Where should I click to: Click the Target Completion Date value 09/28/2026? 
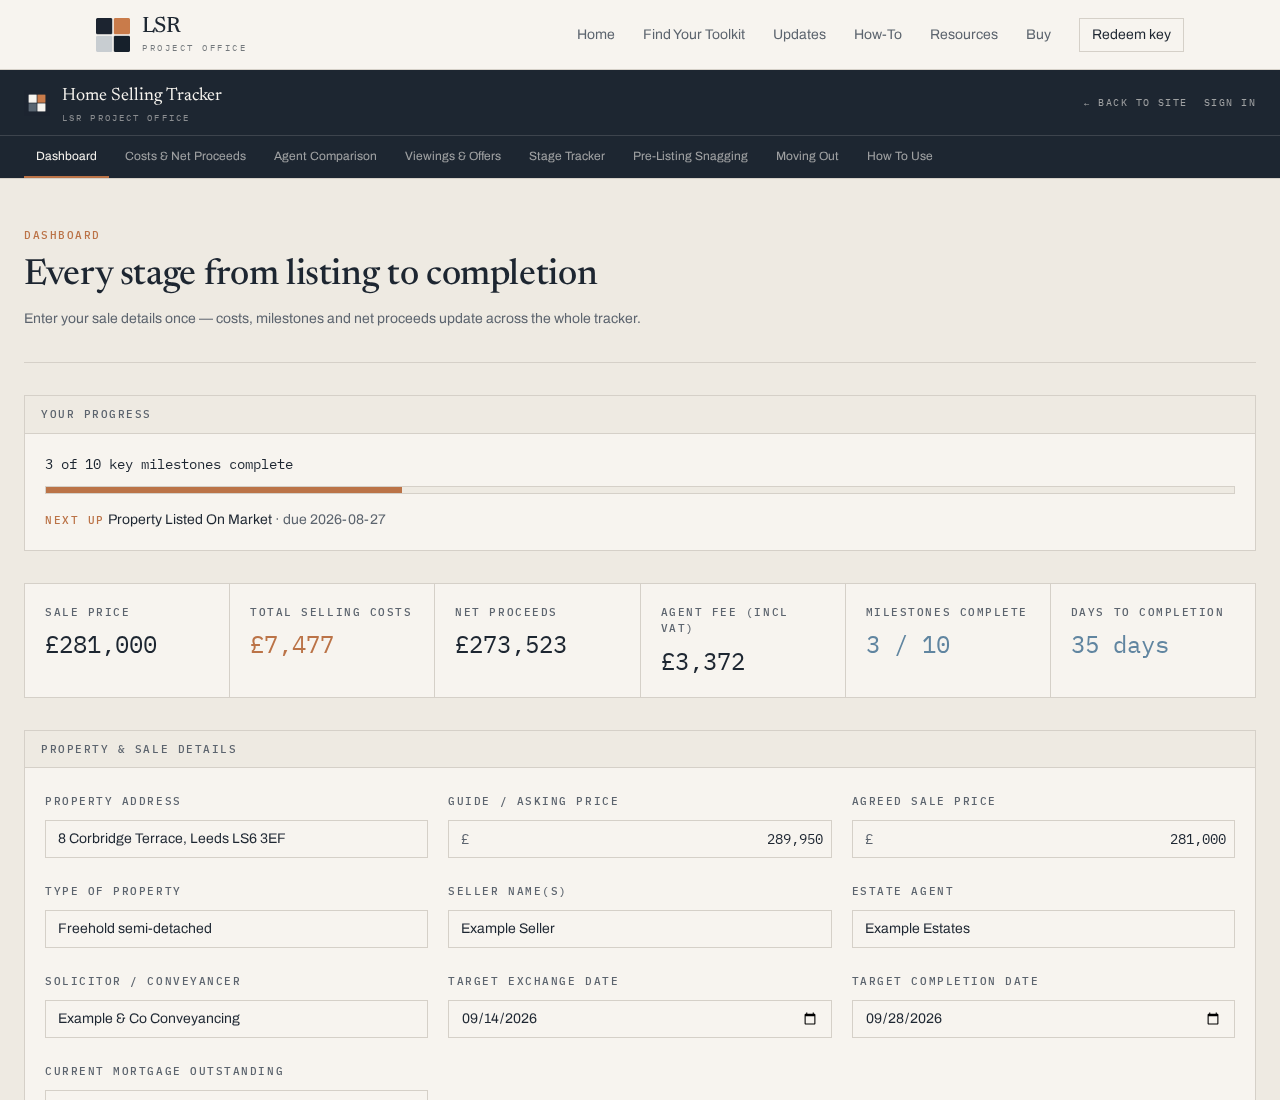(904, 1019)
